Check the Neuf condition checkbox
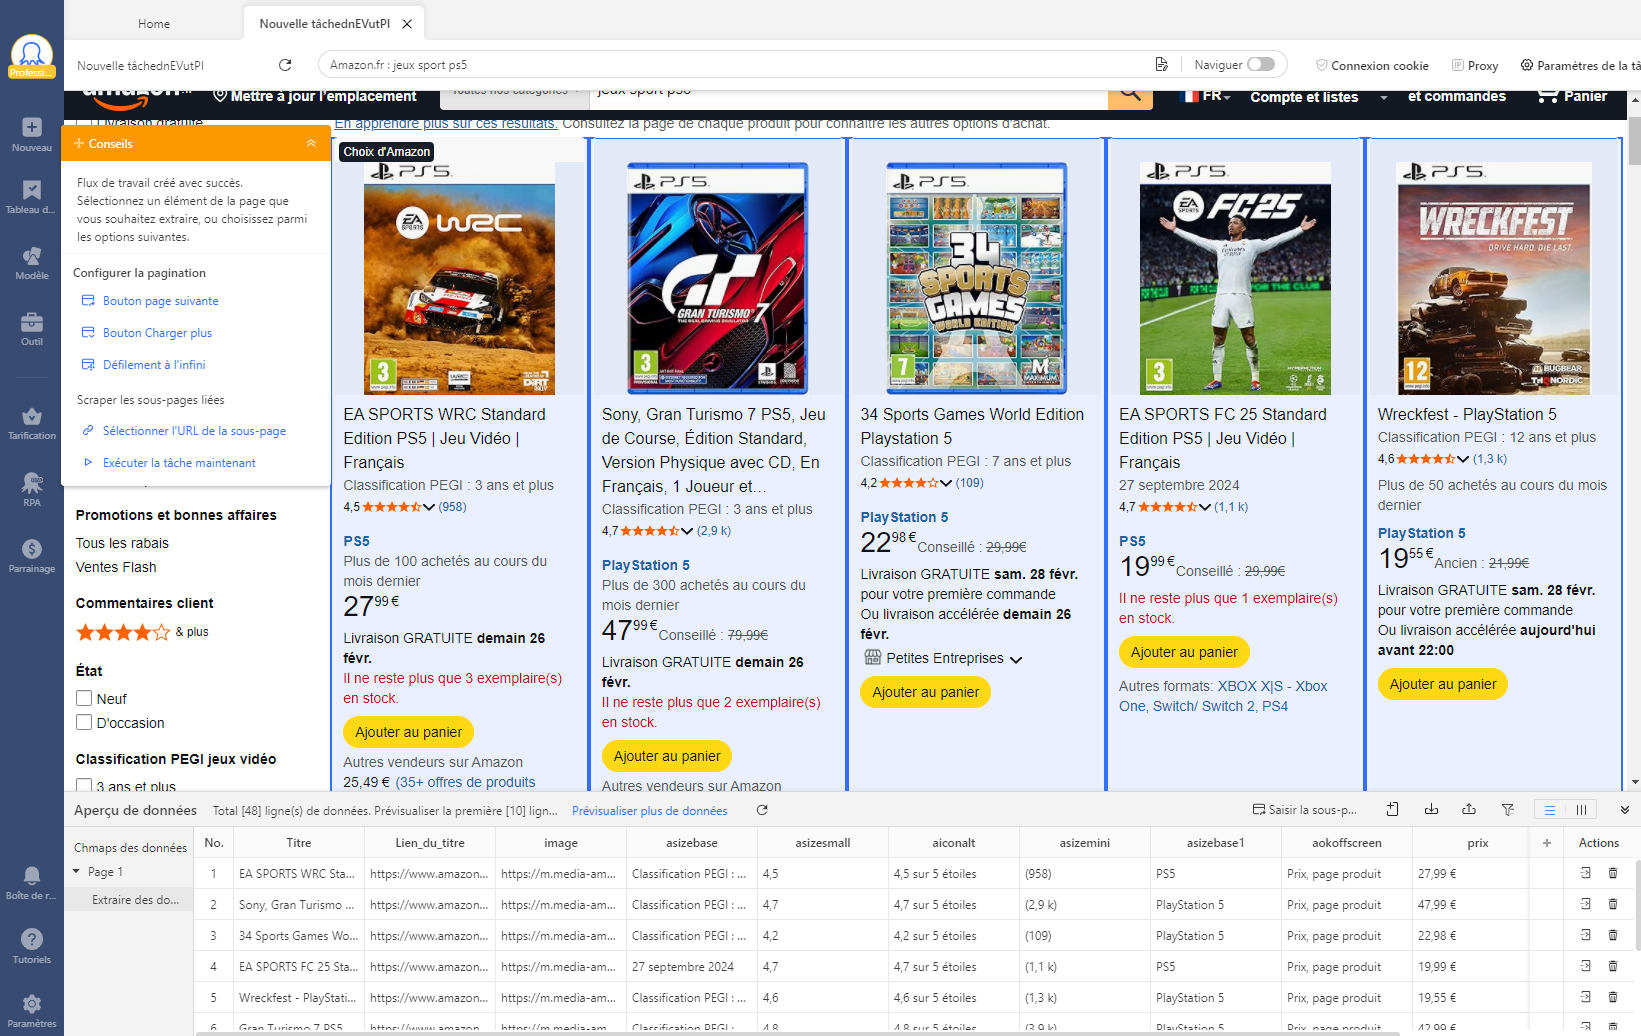This screenshot has width=1641, height=1036. pos(85,698)
